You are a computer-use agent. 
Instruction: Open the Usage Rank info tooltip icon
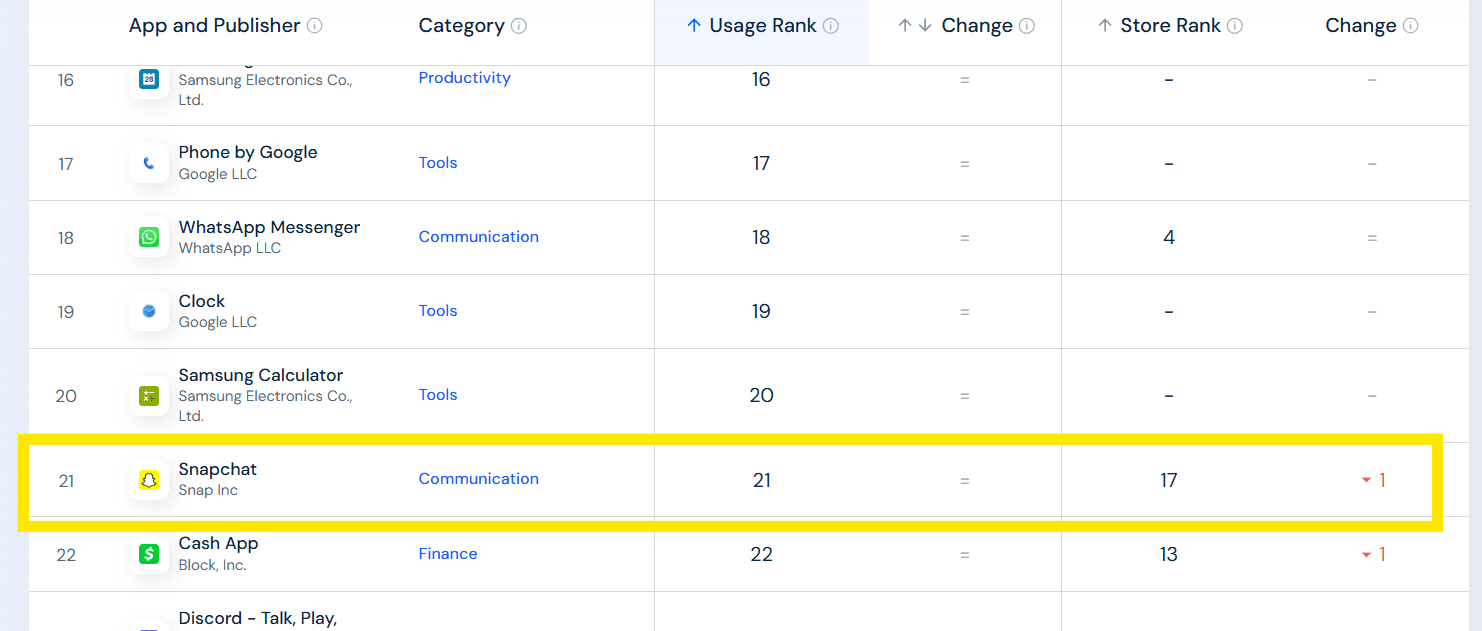point(832,25)
